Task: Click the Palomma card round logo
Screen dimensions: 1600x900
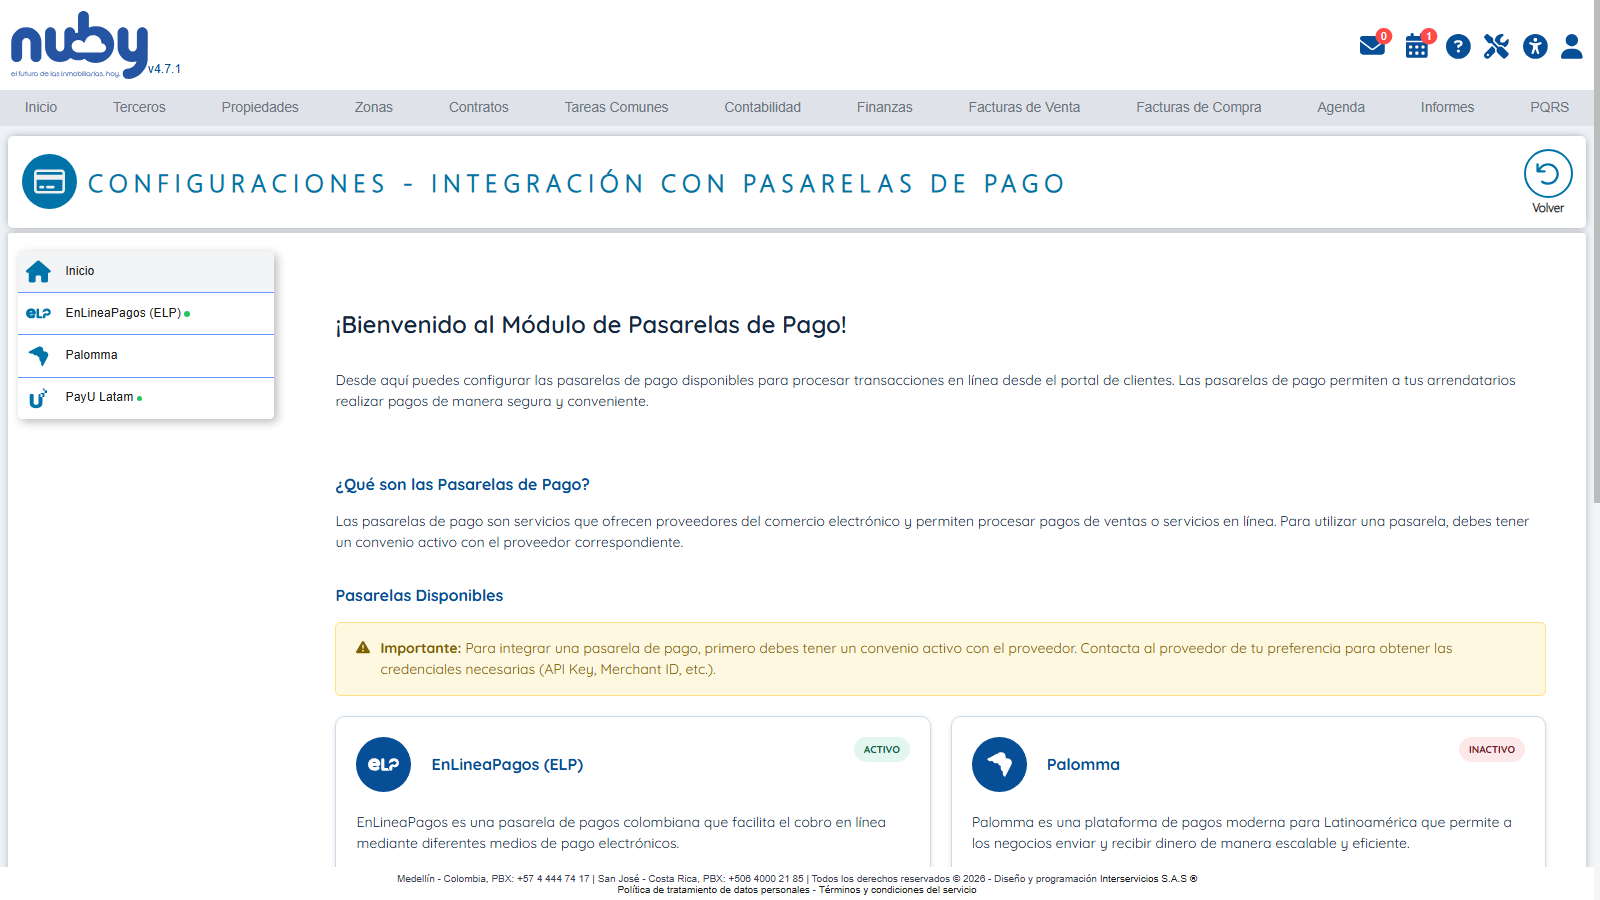Action: coord(999,764)
